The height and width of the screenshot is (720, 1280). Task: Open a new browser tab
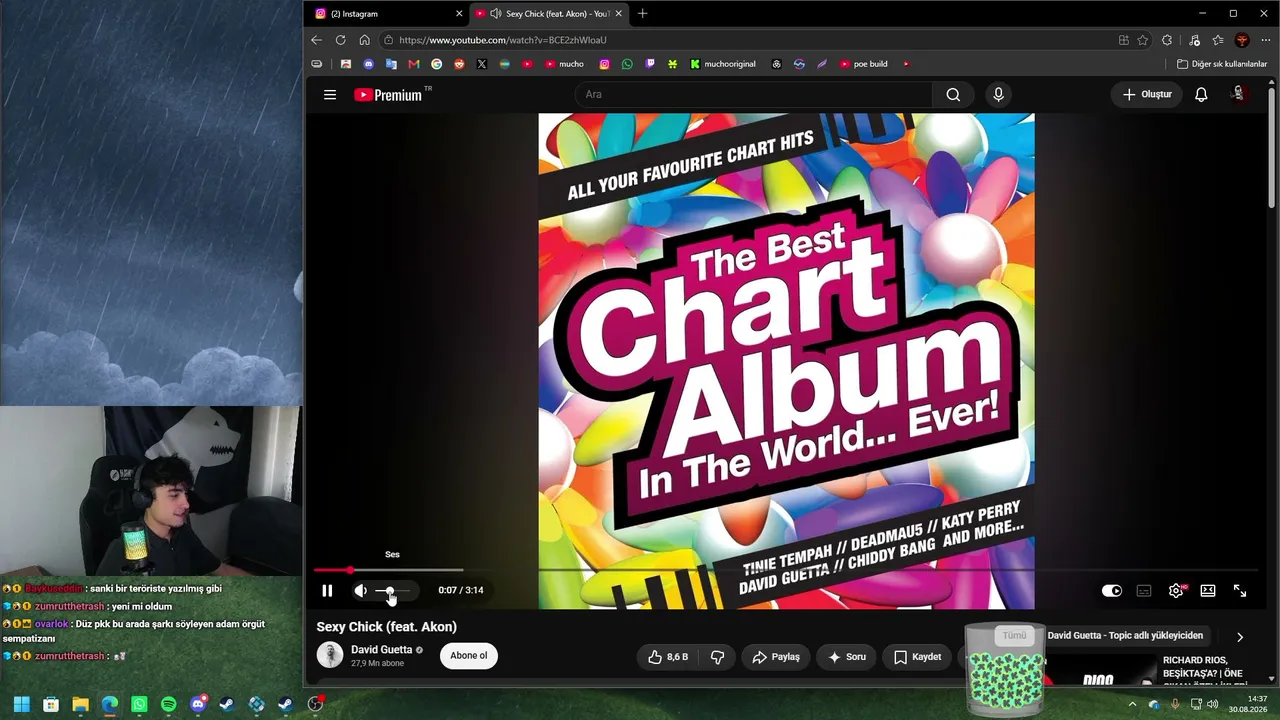[642, 14]
